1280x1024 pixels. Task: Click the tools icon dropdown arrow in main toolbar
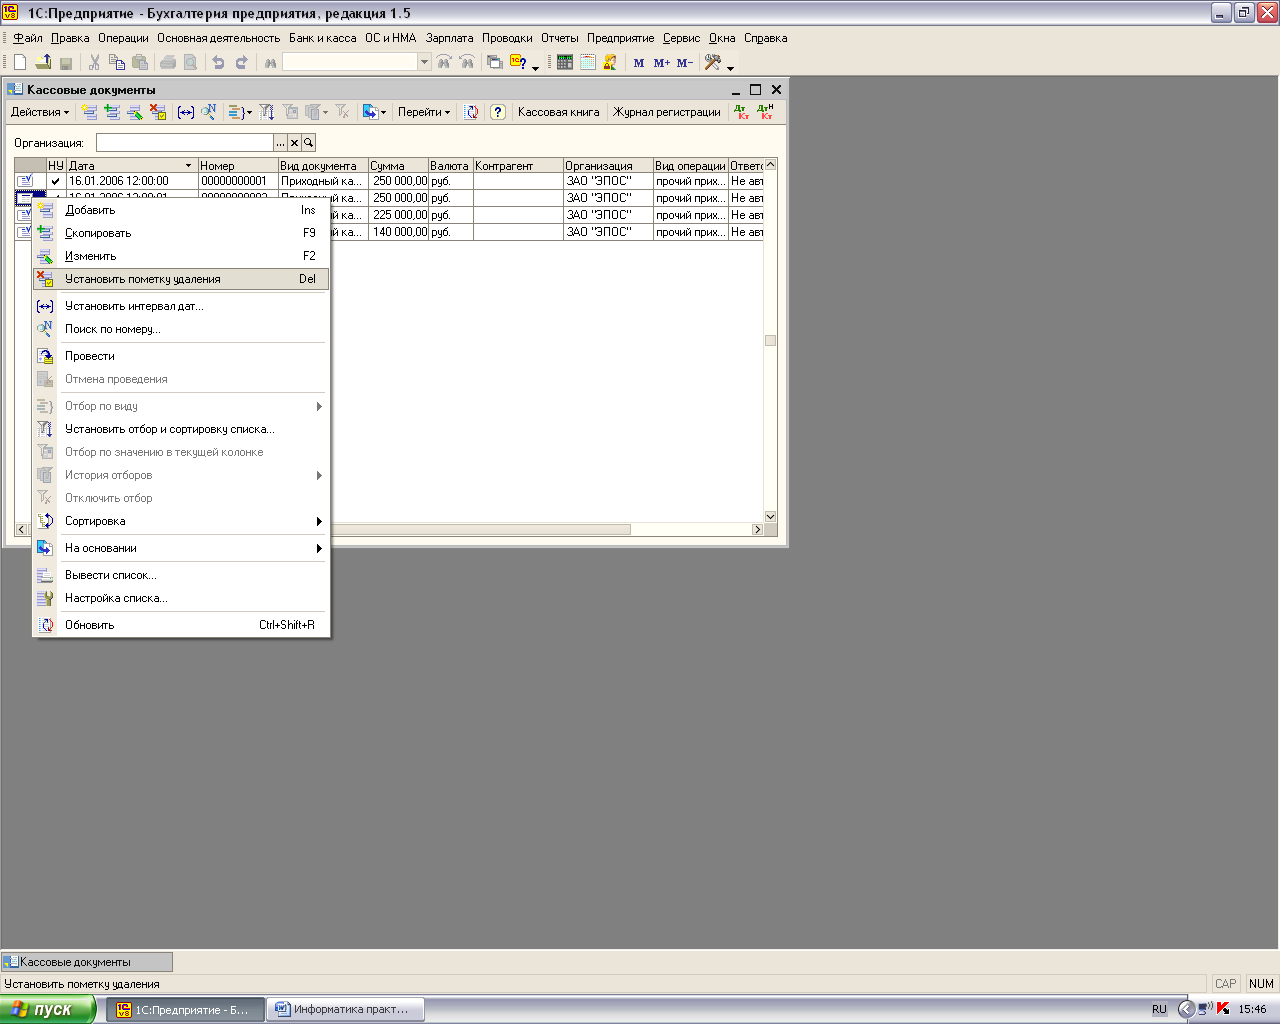[730, 66]
